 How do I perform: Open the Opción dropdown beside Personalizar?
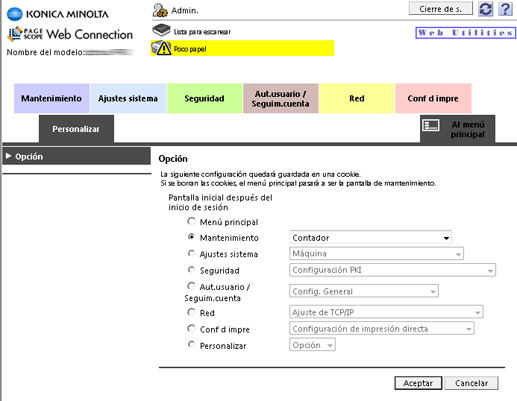click(312, 345)
